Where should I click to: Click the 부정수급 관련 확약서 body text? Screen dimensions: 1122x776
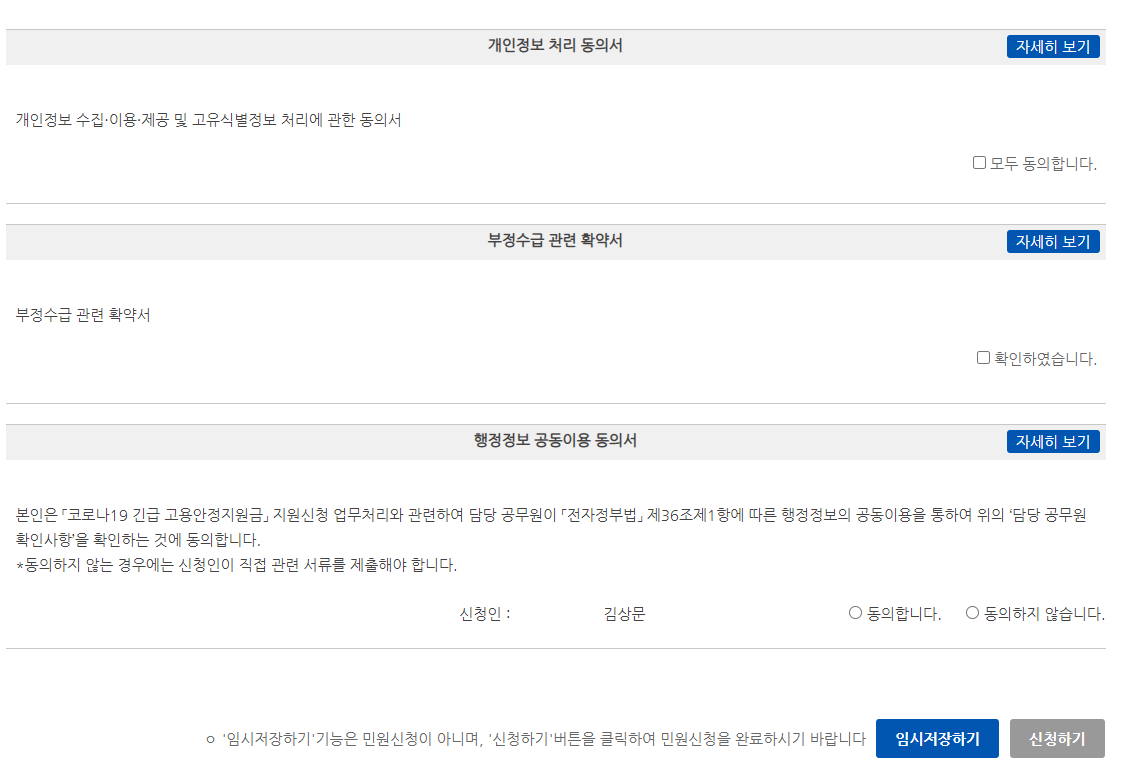(83, 315)
